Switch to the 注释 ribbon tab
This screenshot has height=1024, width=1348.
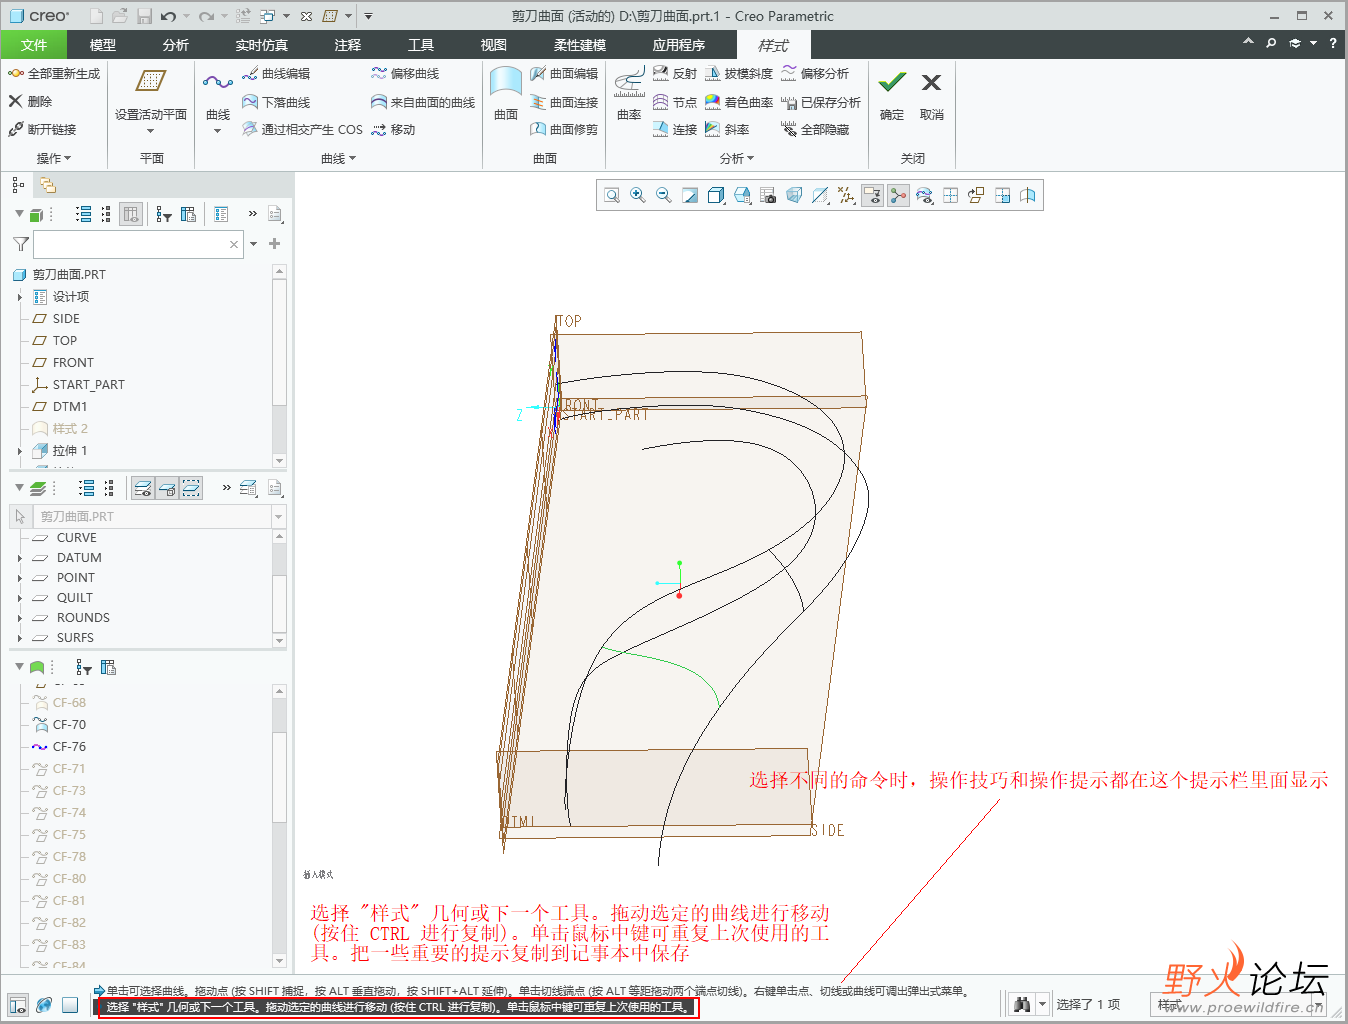(x=348, y=45)
